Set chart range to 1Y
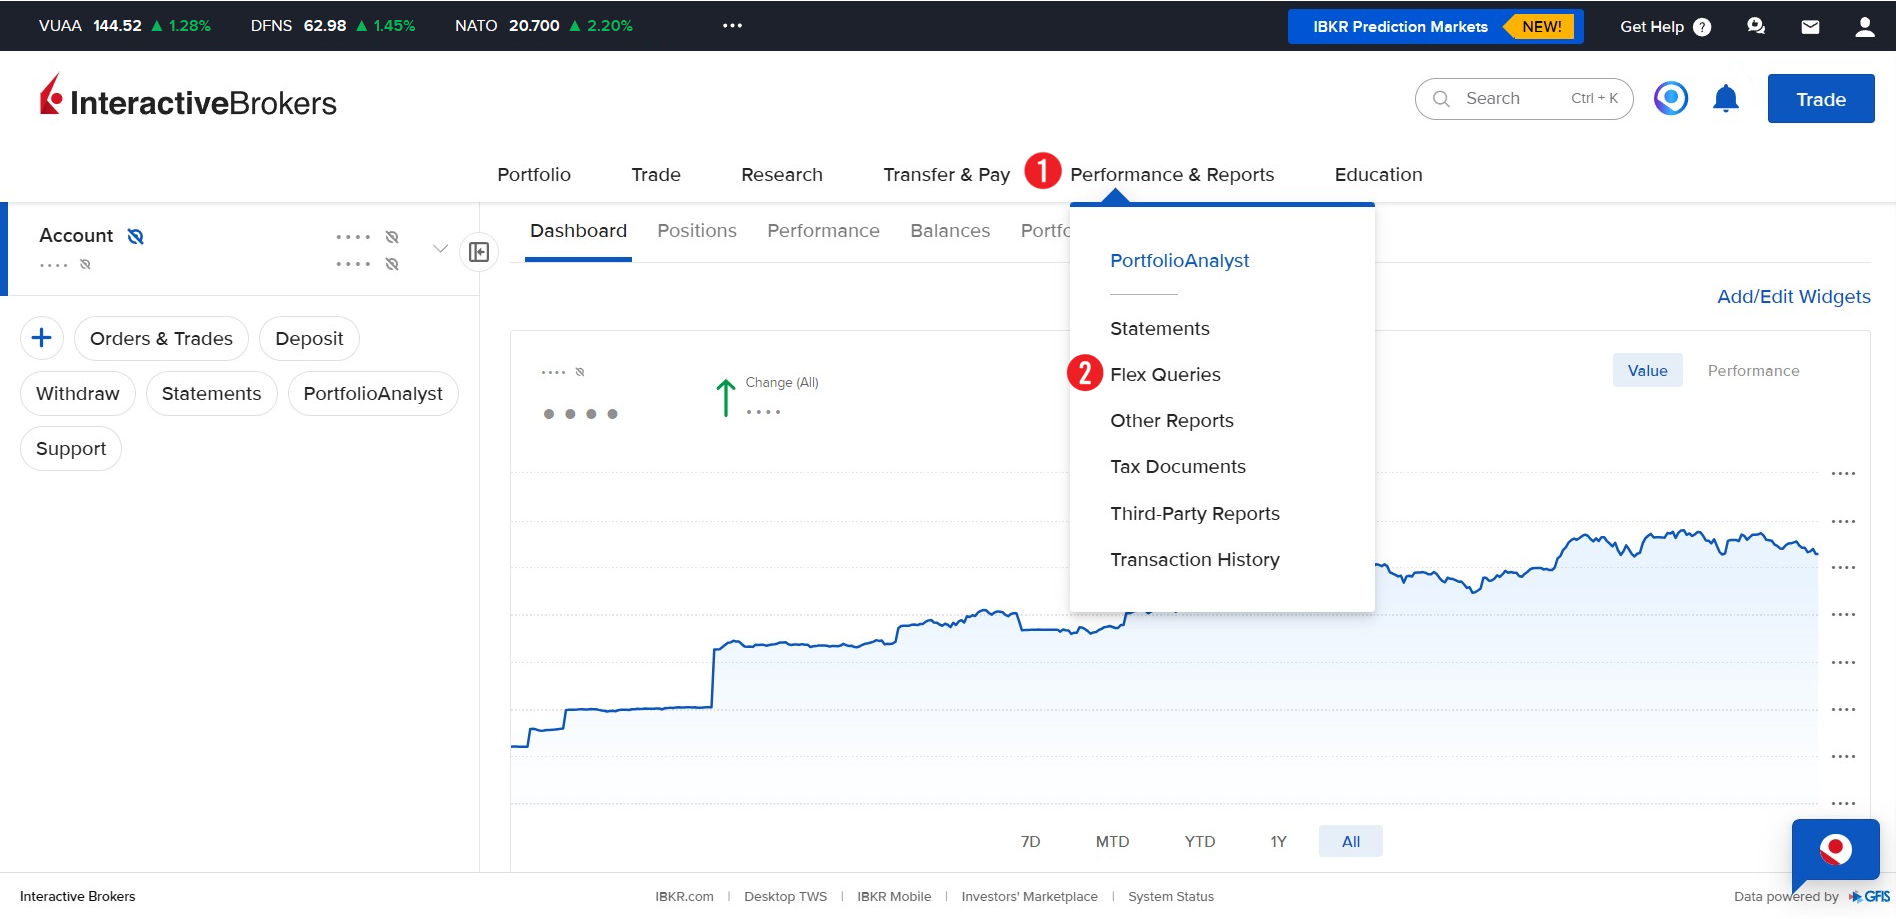The width and height of the screenshot is (1896, 919). [1278, 842]
